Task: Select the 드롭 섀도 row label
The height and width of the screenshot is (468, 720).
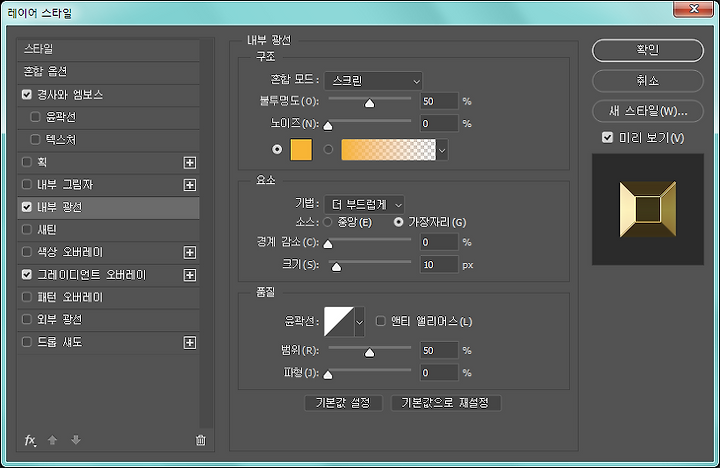Action: [x=60, y=342]
